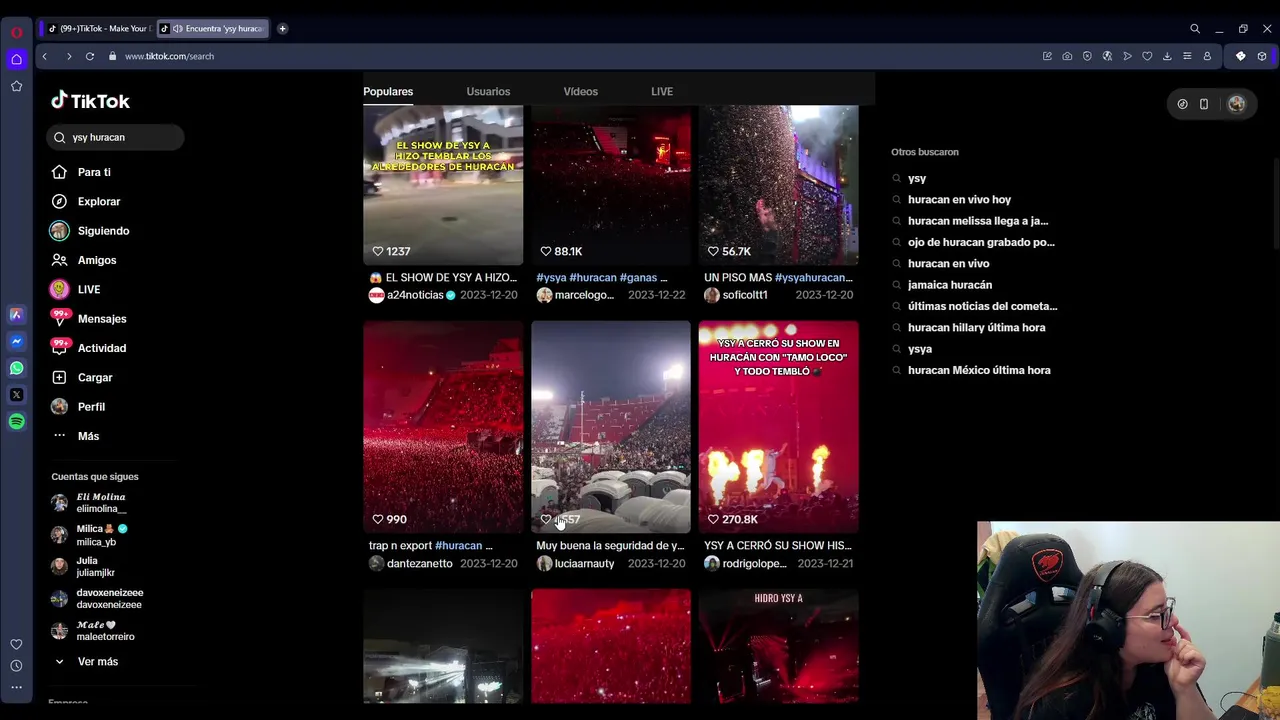
Task: Switch to Videos tab
Action: click(x=580, y=91)
